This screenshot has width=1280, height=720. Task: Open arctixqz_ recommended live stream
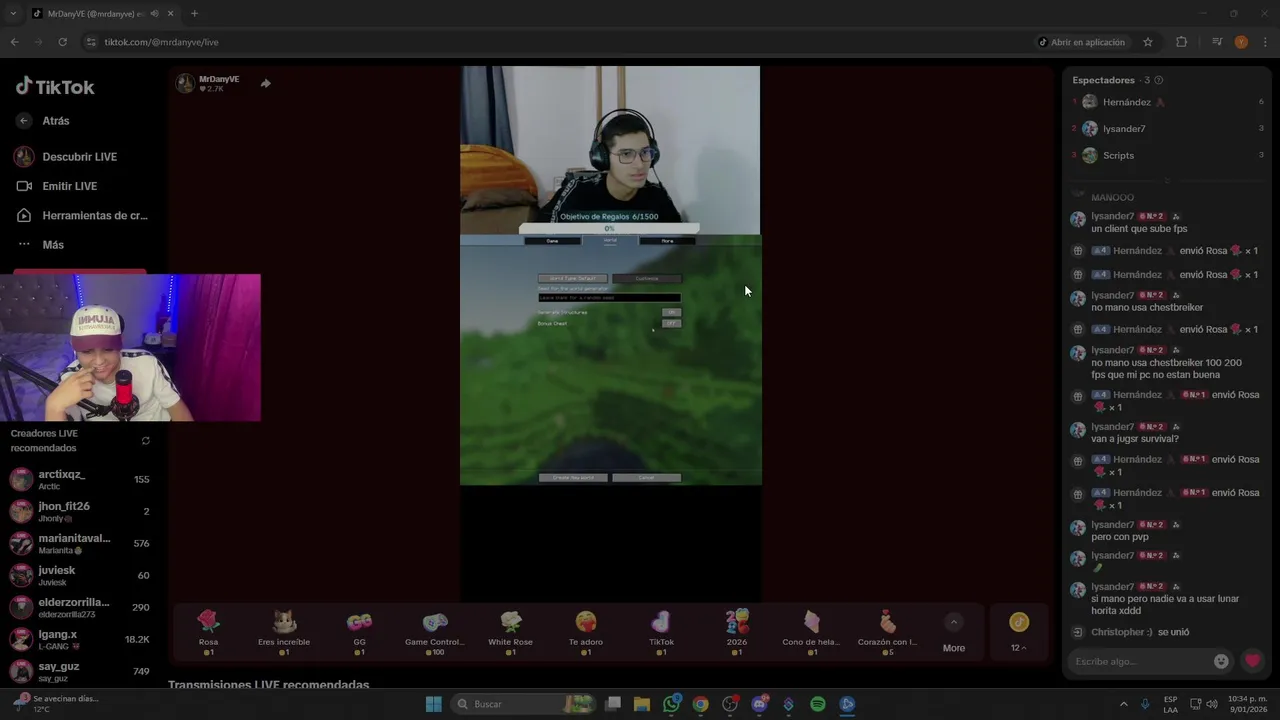(80, 479)
